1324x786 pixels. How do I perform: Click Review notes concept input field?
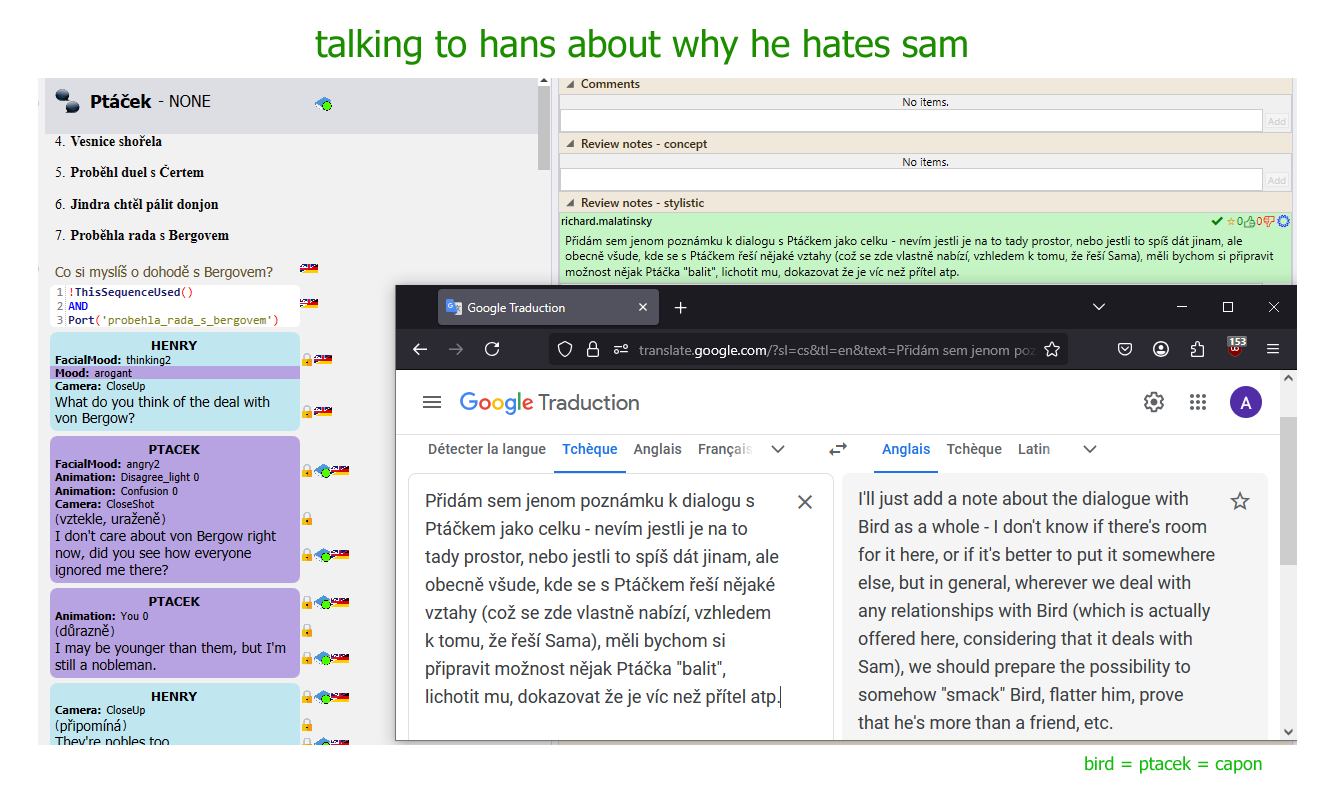tap(911, 180)
